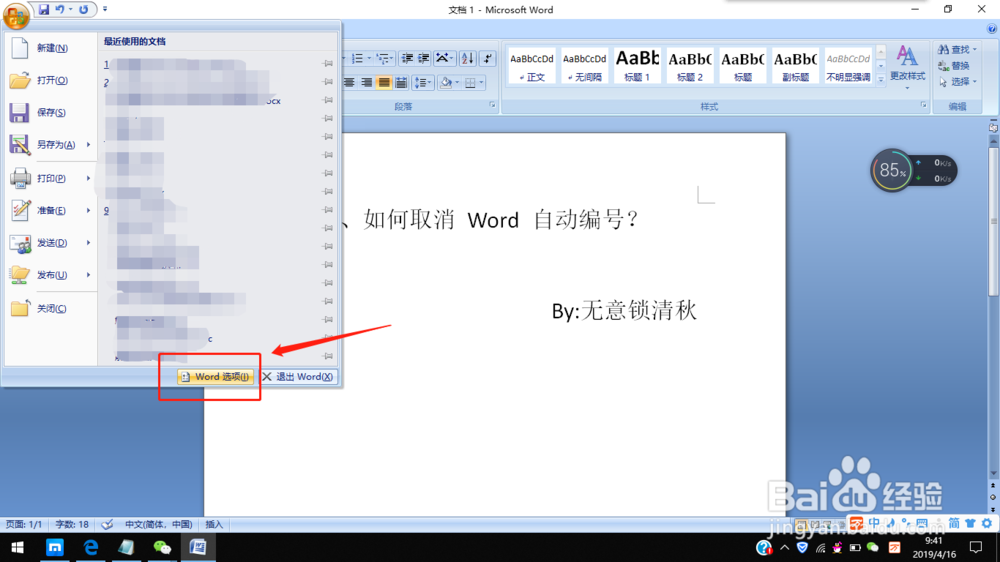Choose 关闭(C) from Office menu

pyautogui.click(x=50, y=309)
